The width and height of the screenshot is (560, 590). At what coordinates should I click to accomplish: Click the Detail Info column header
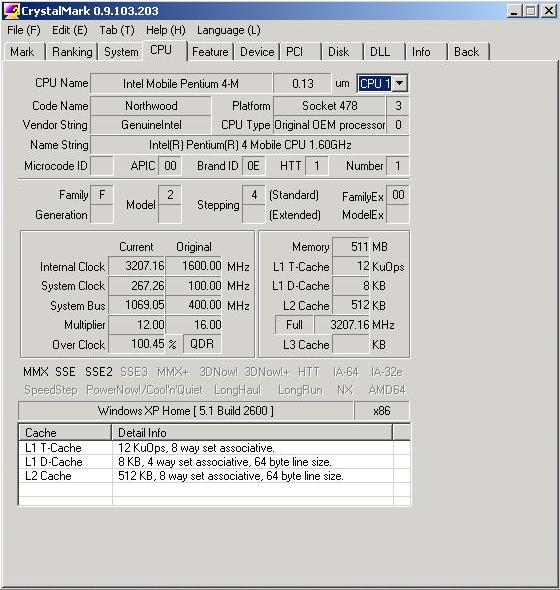tap(252, 432)
